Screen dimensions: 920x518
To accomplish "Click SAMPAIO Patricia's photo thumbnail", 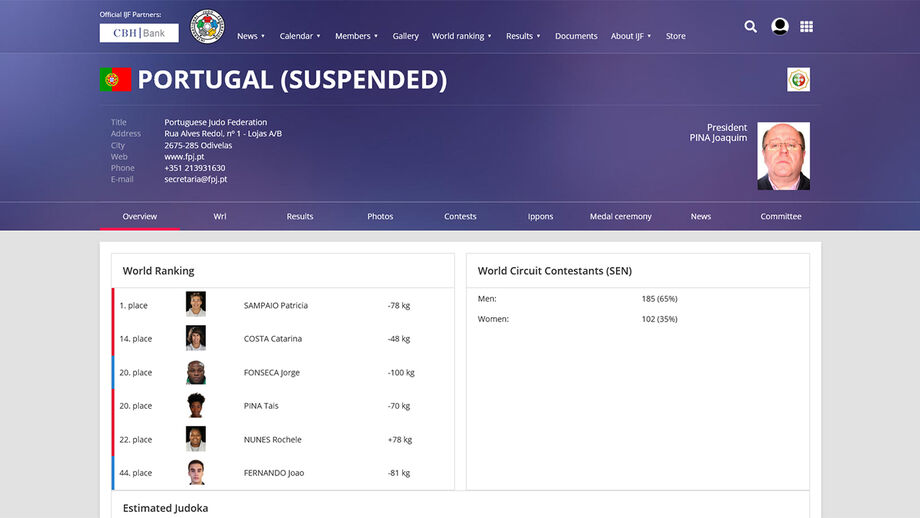I will tap(196, 304).
